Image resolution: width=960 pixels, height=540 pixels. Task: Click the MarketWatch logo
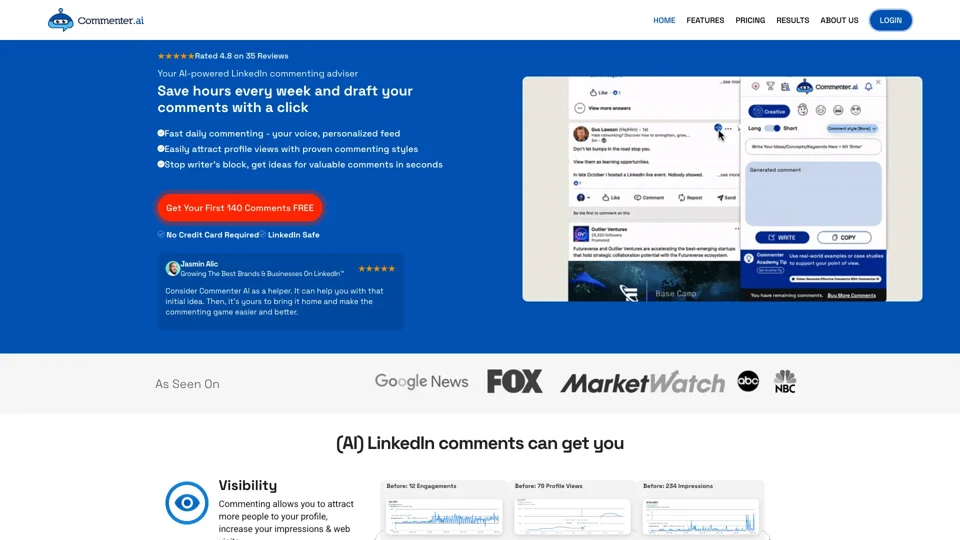point(642,382)
